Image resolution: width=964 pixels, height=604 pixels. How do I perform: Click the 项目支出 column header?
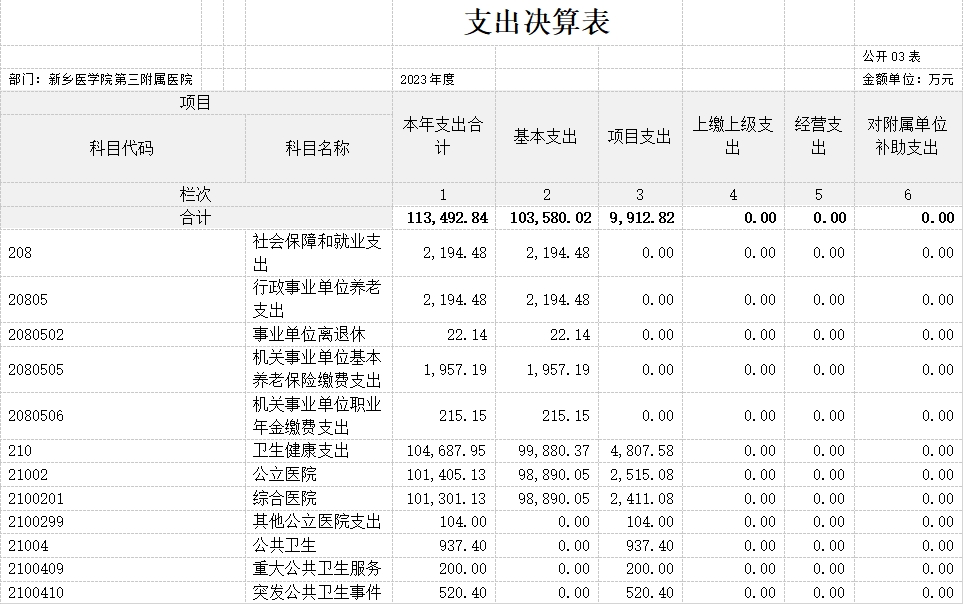pyautogui.click(x=639, y=137)
